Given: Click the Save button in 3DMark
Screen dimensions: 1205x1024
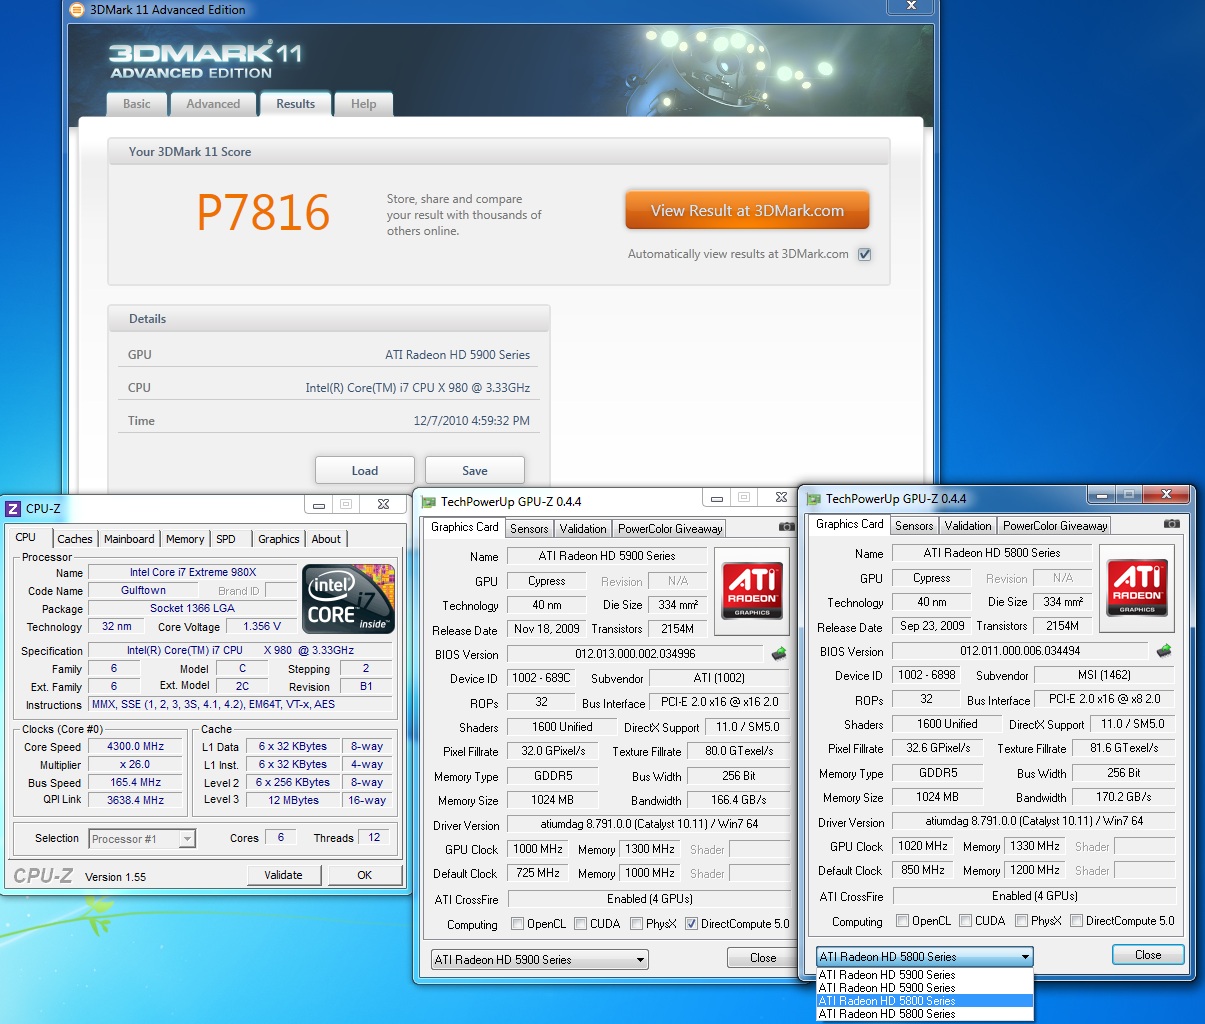Looking at the screenshot, I should coord(475,471).
